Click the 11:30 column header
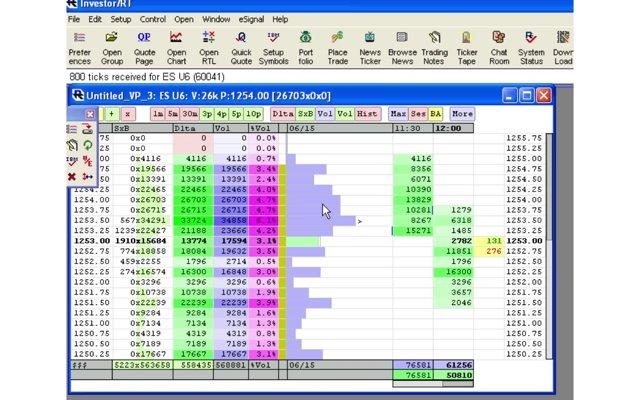The image size is (640, 400). (x=413, y=128)
